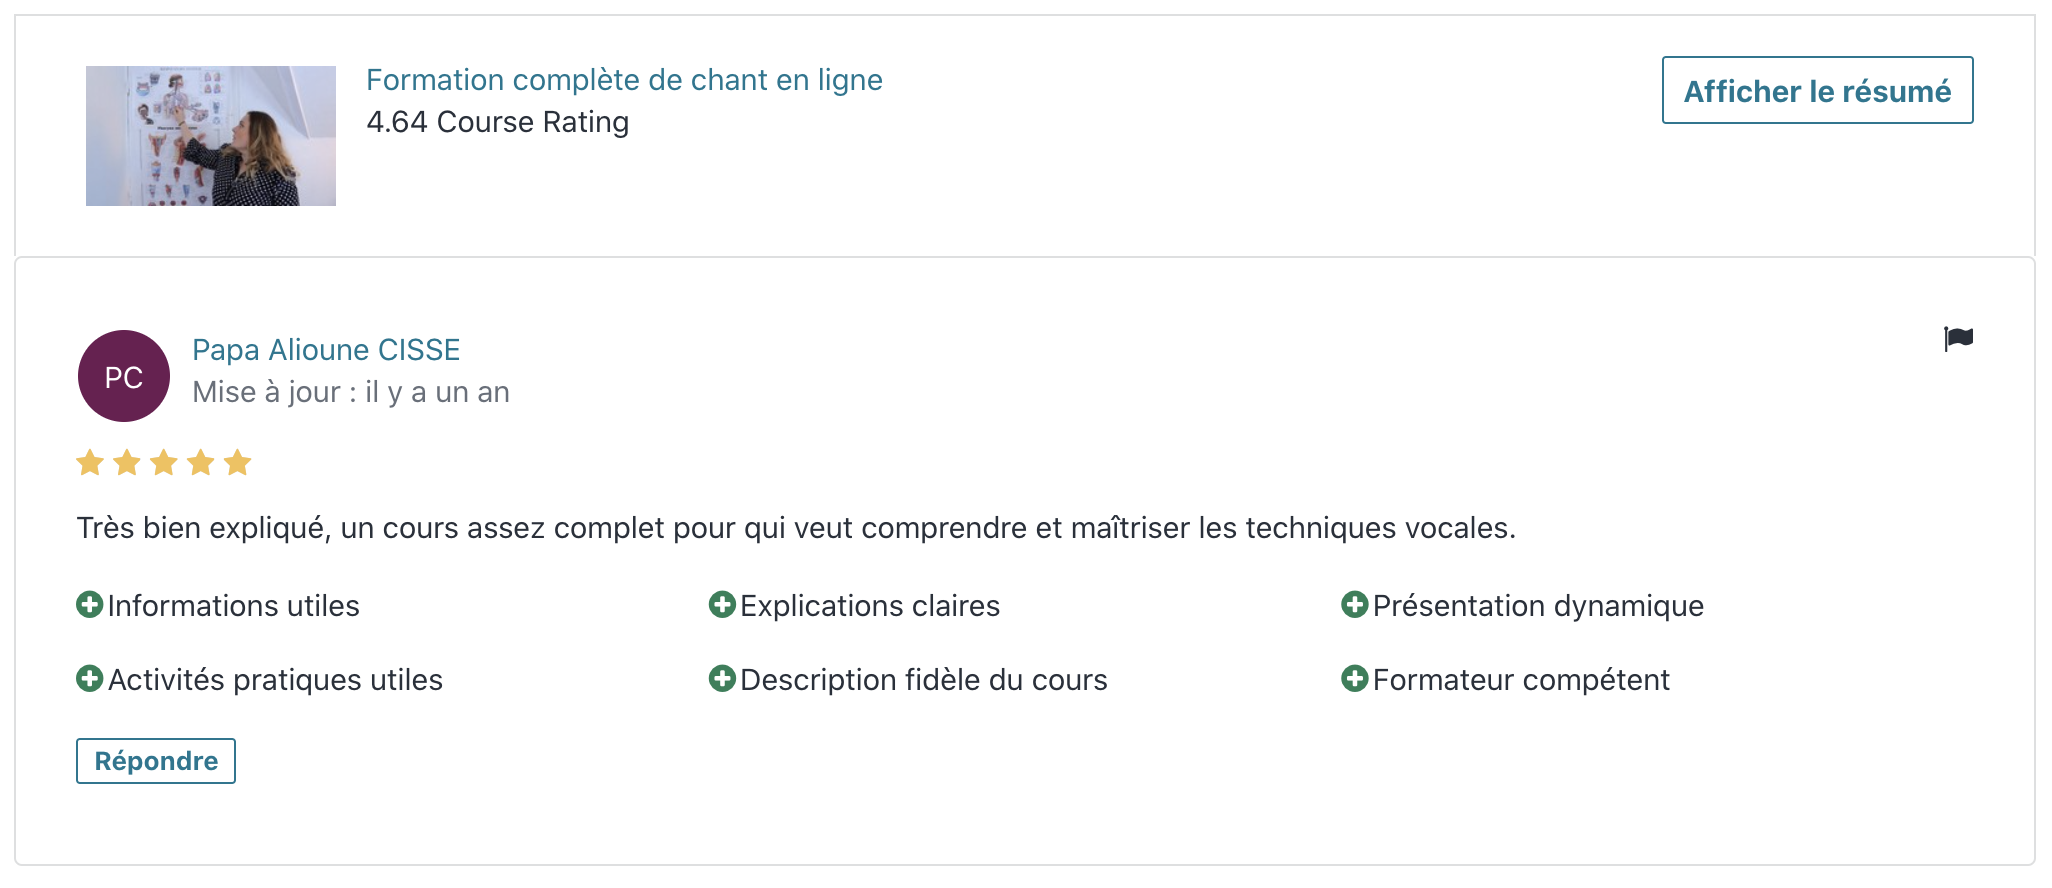Click the course thumbnail image

211,136
